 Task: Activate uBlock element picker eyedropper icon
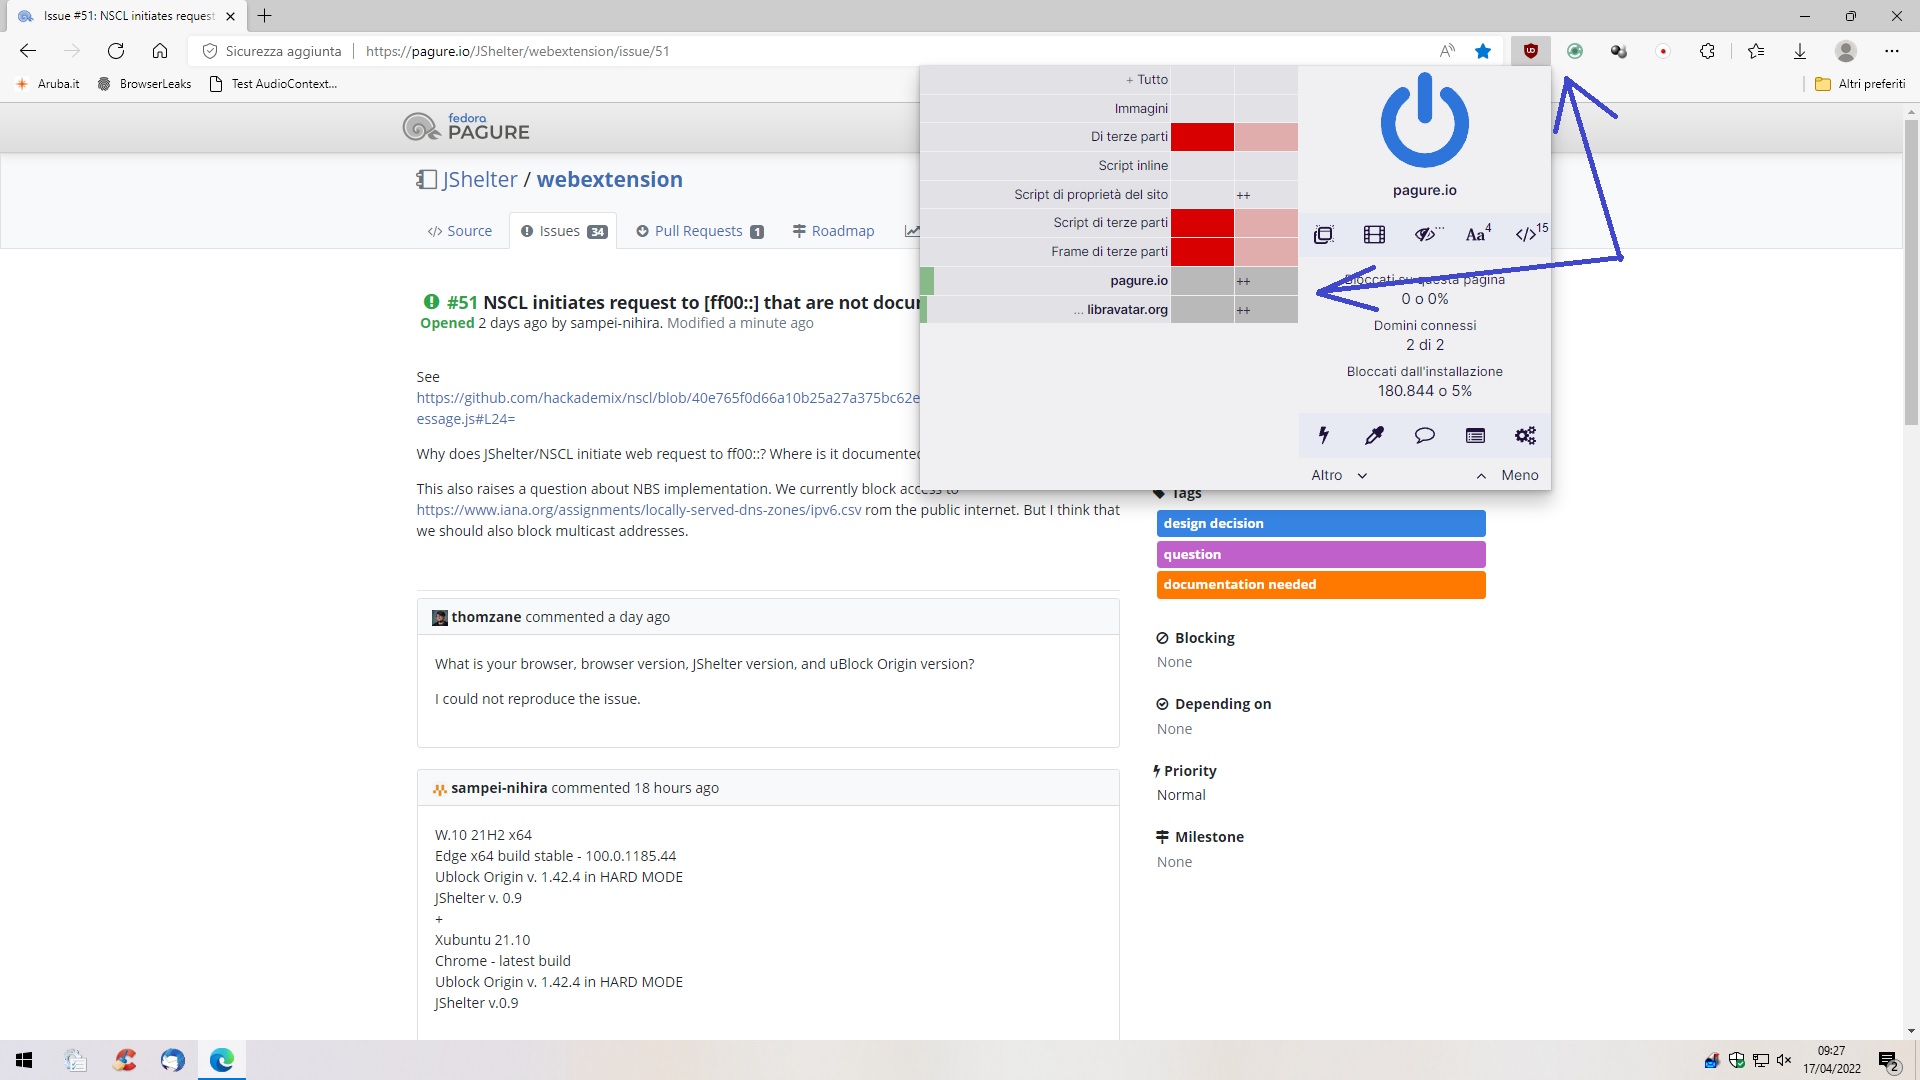coord(1374,435)
